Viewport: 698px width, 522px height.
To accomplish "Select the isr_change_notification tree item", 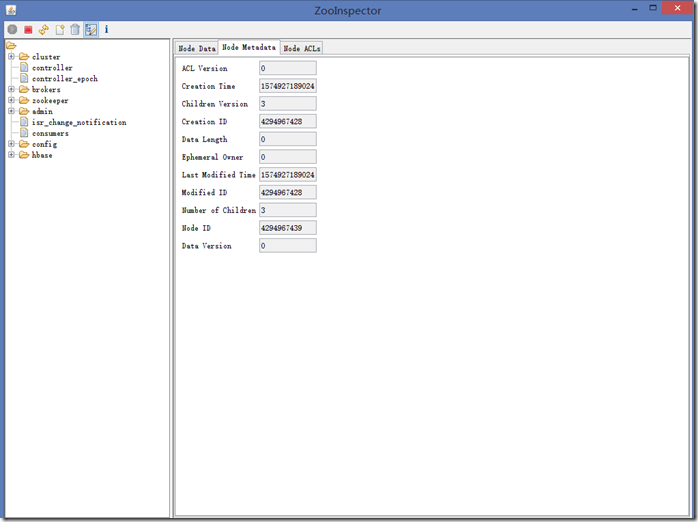I will (79, 122).
